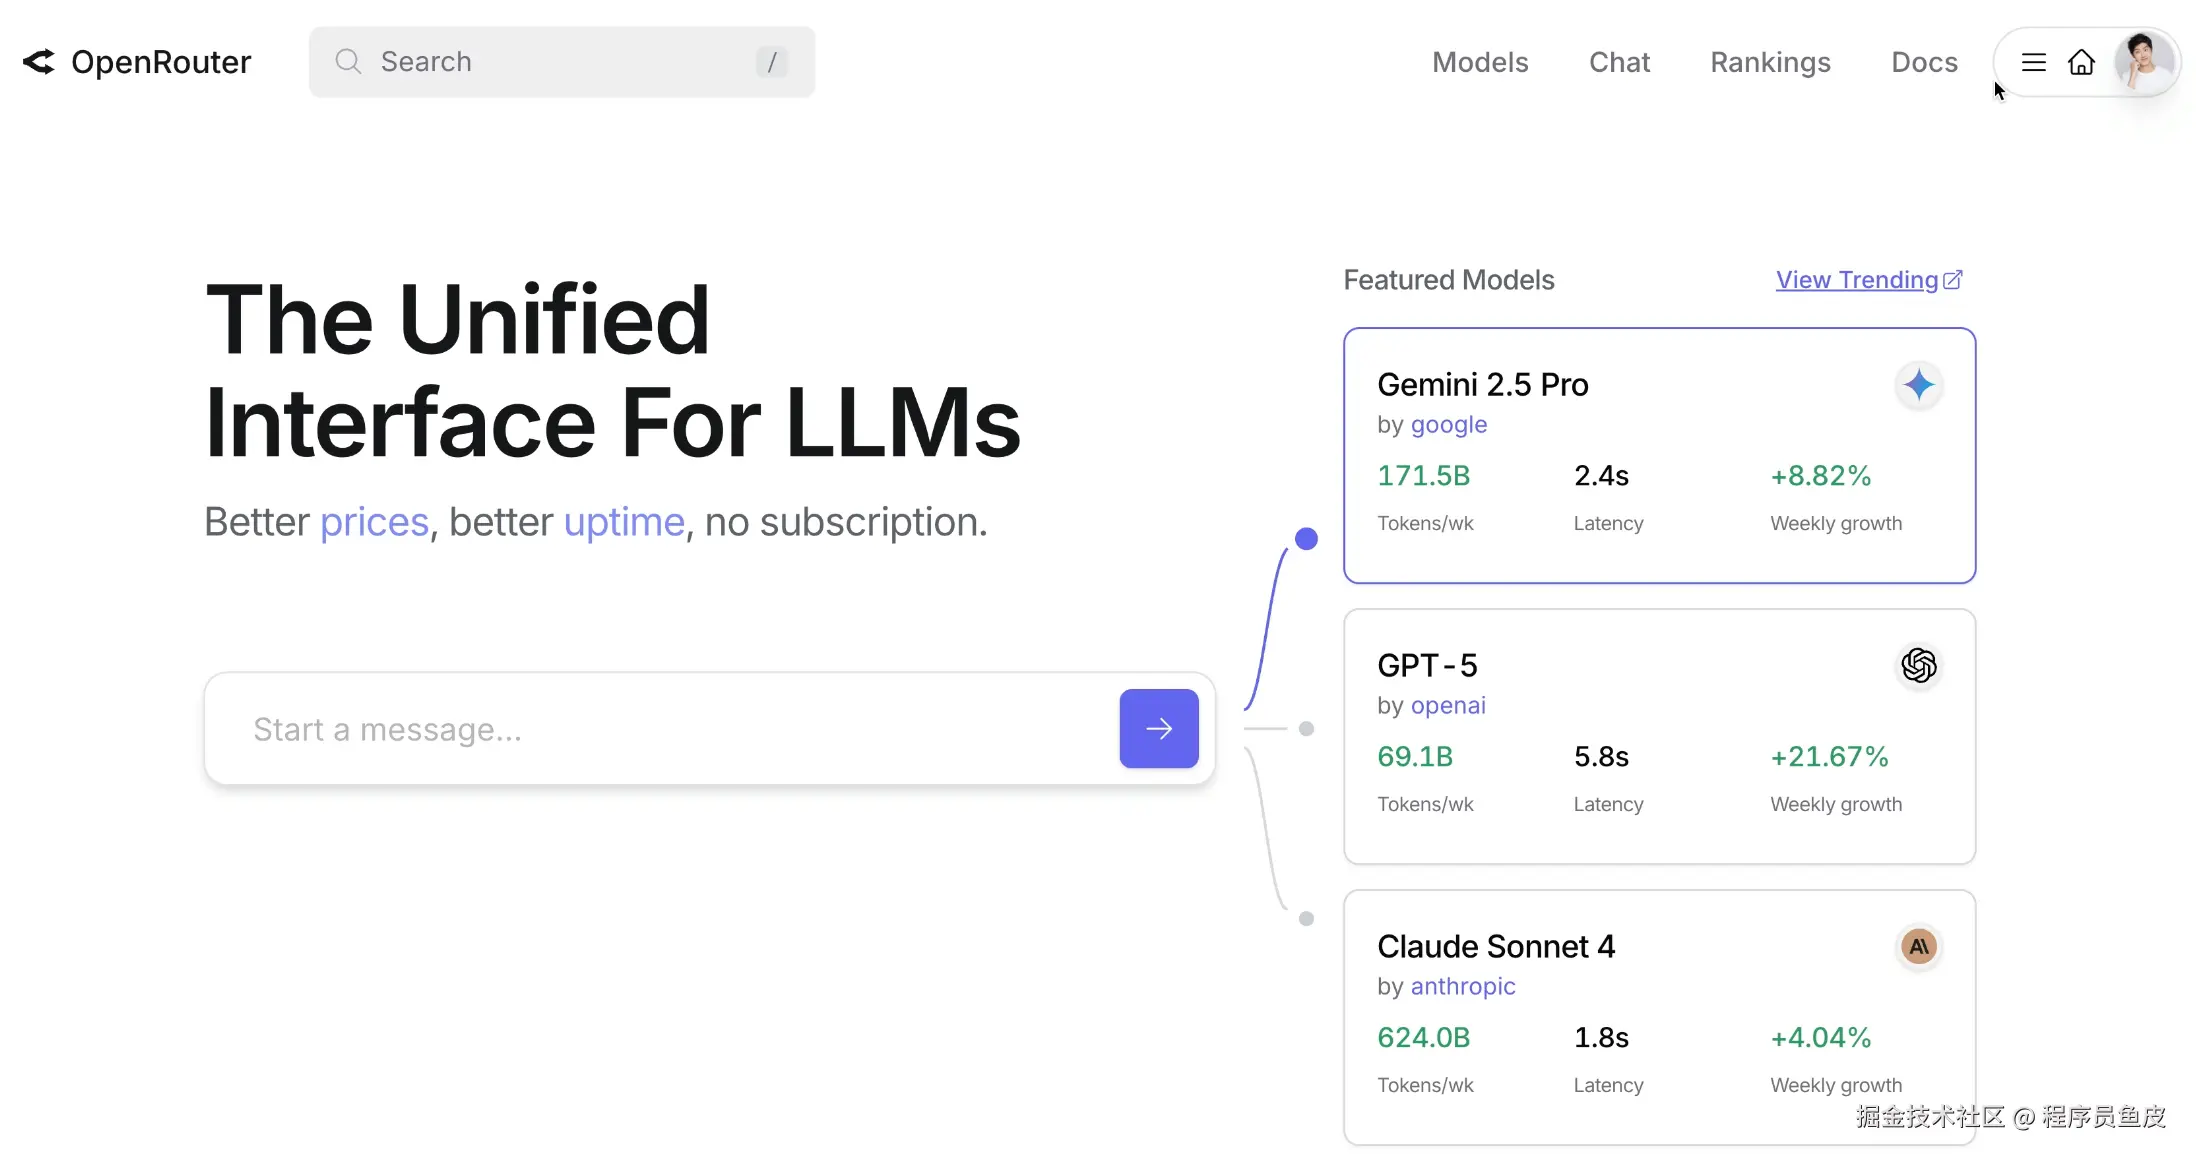Screen dimensions: 2196x1160
Task: Click the OpenRouter logo icon
Action: tap(39, 62)
